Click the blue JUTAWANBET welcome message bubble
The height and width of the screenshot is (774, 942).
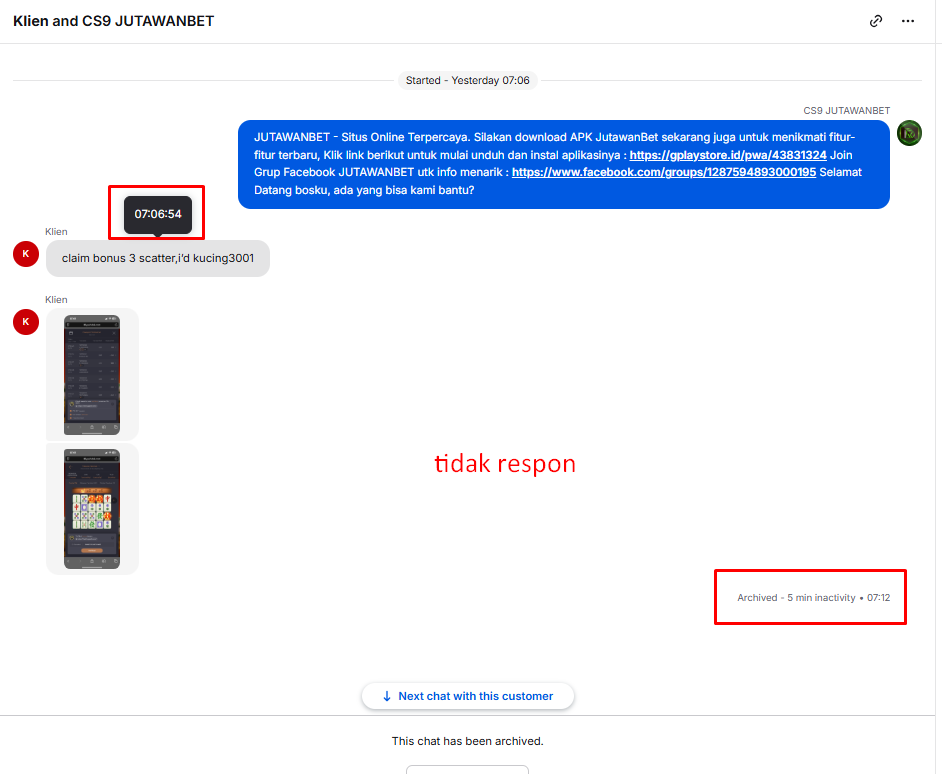click(564, 164)
